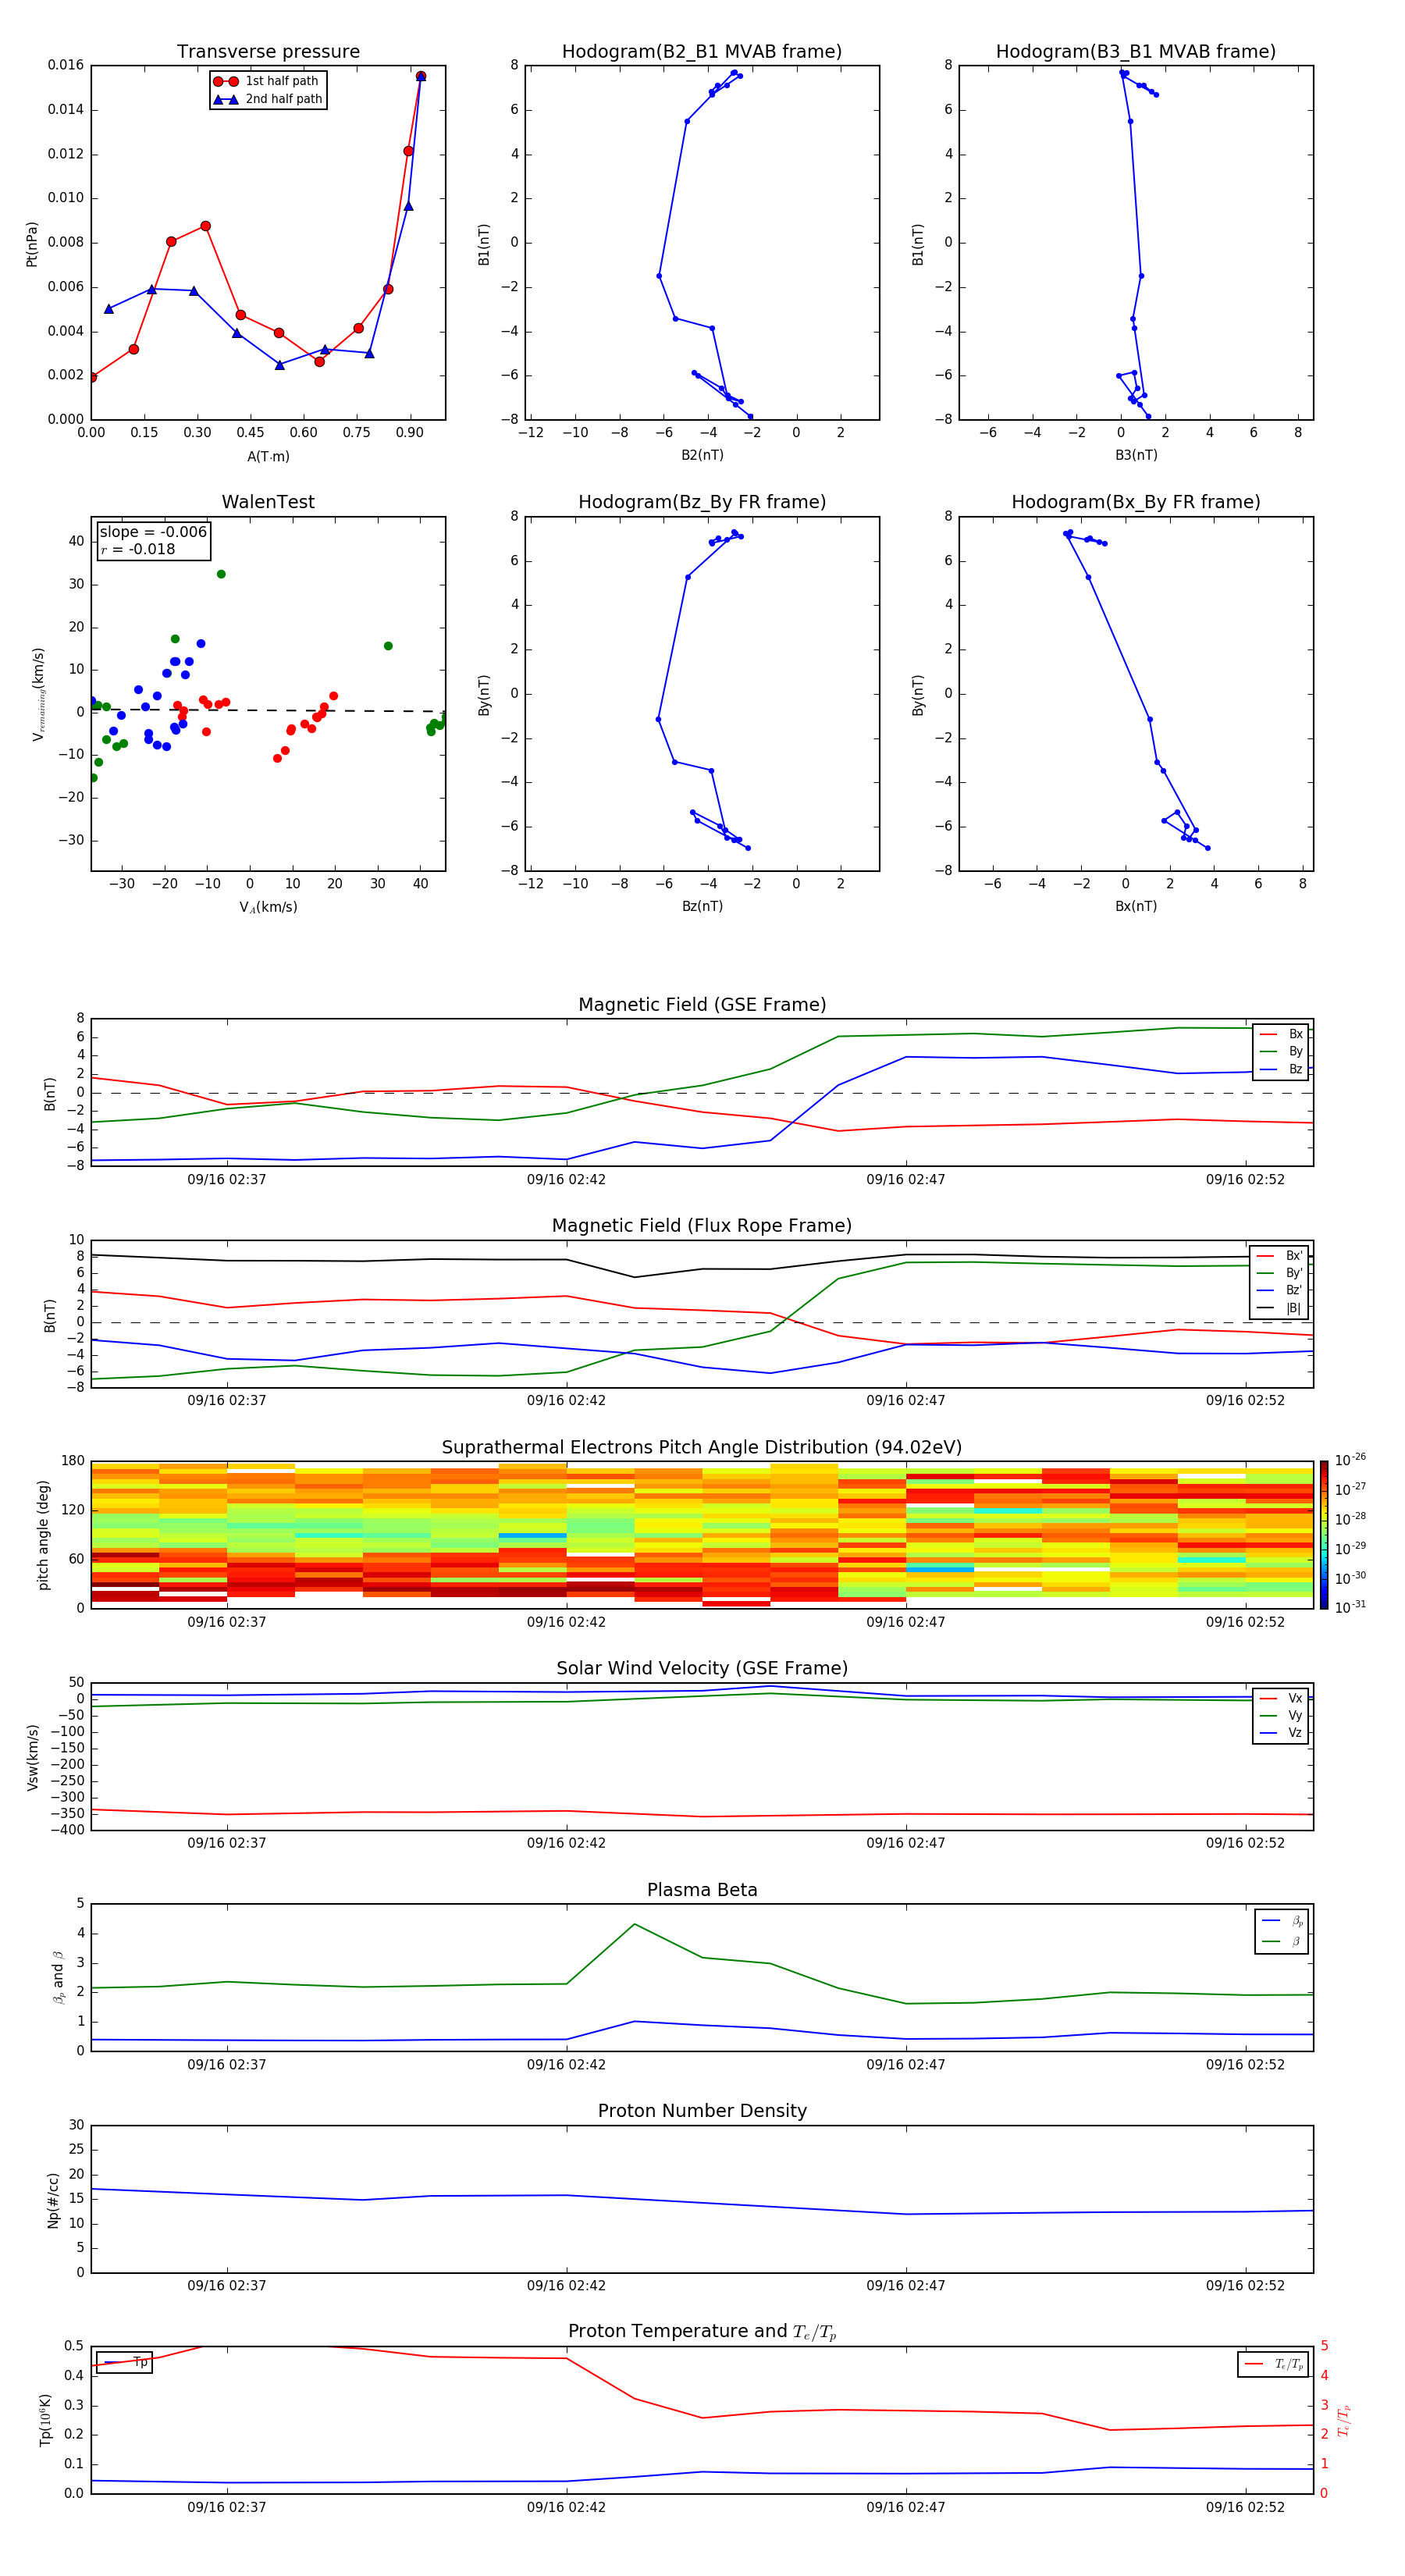Click '09/16 02:42' tick under GSE magnetic plot
This screenshot has height=2576, width=1405.
tap(566, 1180)
